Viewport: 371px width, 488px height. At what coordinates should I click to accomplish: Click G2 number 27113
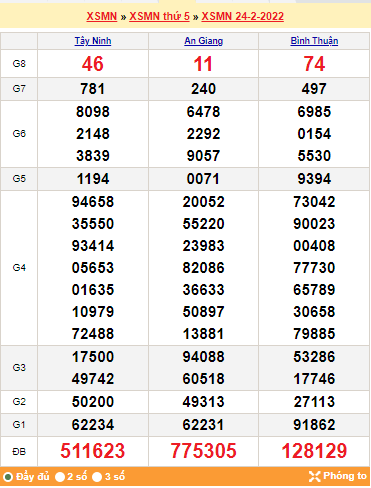[314, 402]
